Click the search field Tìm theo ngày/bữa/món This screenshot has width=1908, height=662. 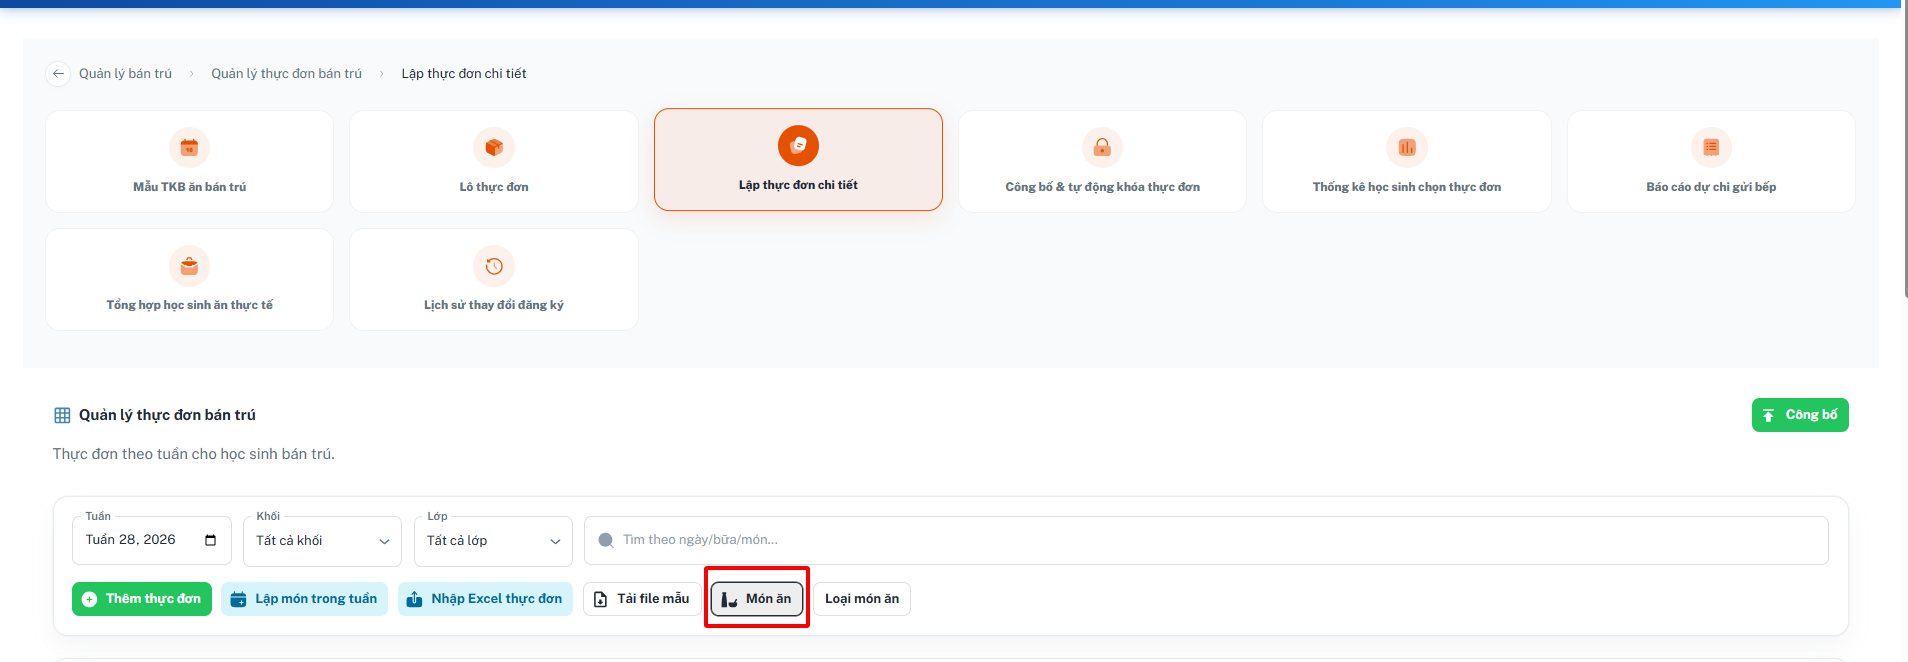(1206, 540)
